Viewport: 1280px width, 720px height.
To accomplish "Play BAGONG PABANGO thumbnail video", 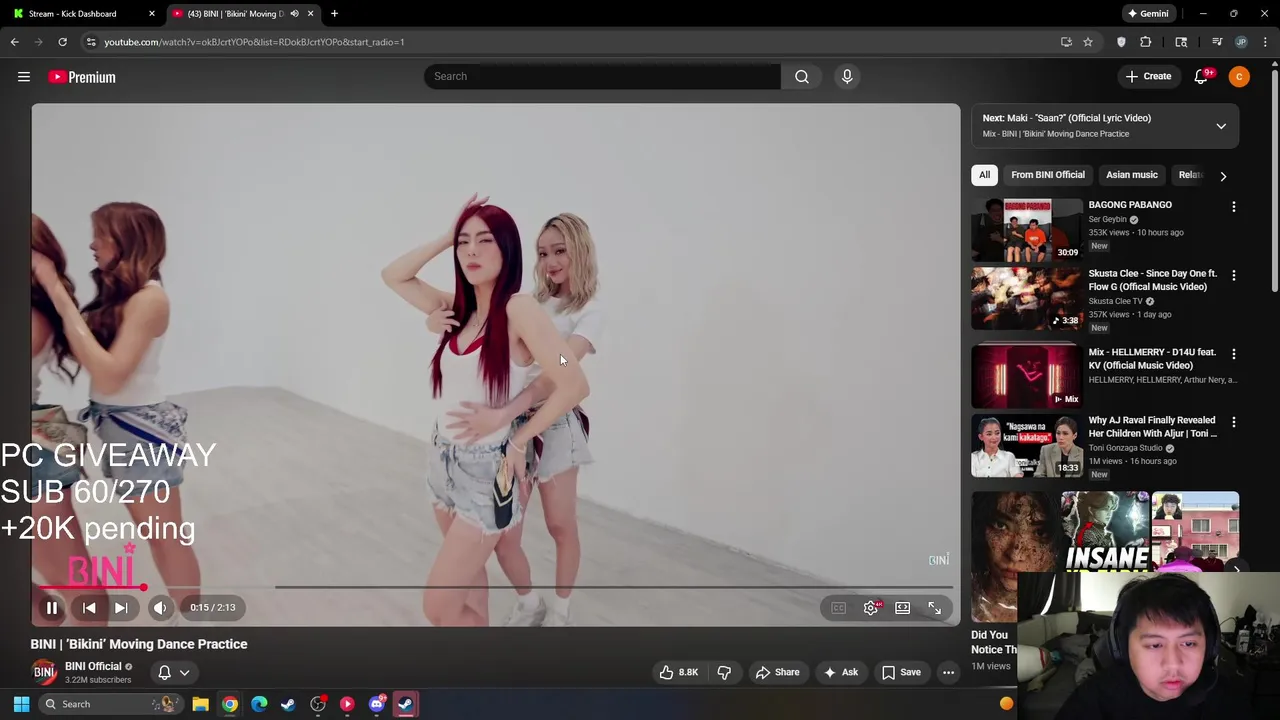I will pyautogui.click(x=1027, y=229).
